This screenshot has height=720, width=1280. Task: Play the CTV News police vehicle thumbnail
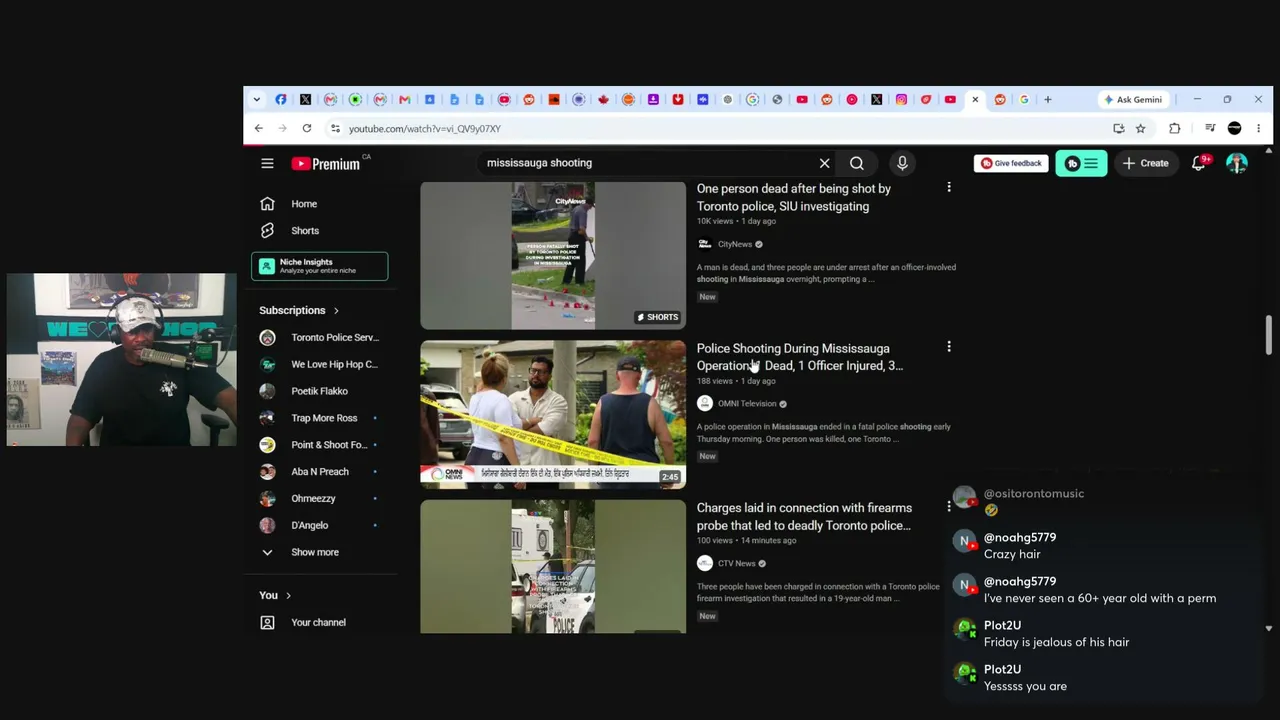(x=553, y=567)
